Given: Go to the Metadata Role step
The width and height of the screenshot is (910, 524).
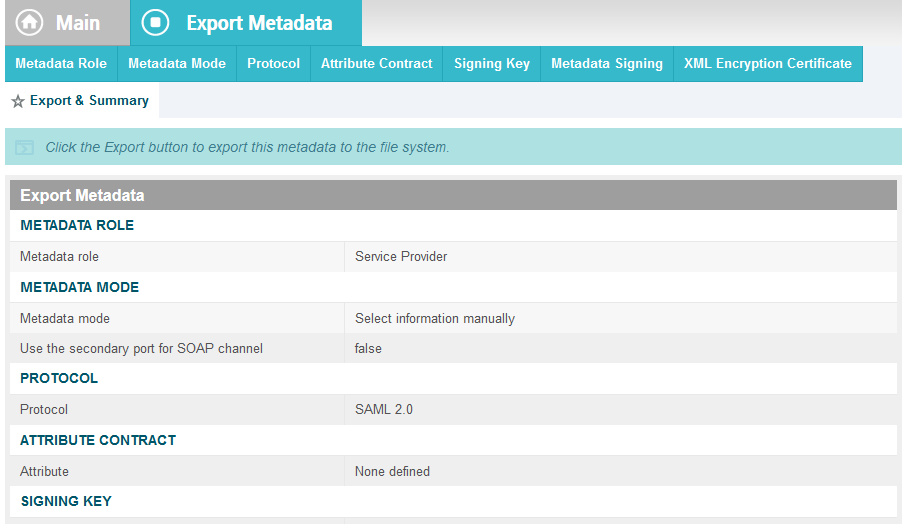Looking at the screenshot, I should (x=61, y=64).
